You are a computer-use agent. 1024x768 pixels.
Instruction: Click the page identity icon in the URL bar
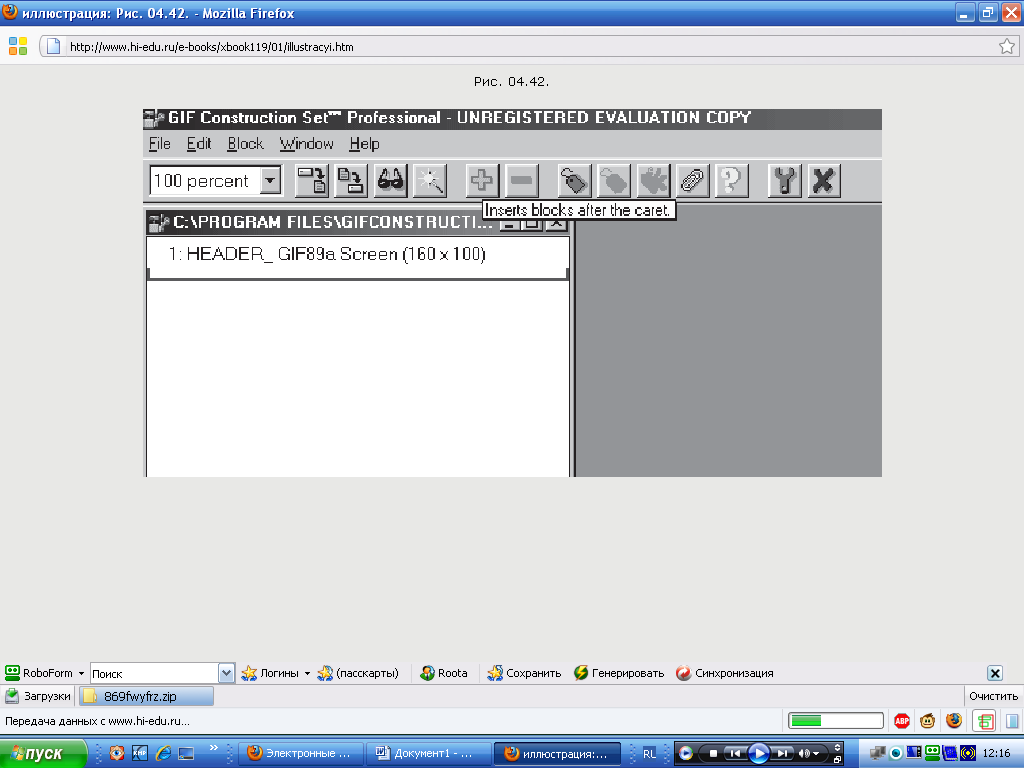[x=53, y=46]
